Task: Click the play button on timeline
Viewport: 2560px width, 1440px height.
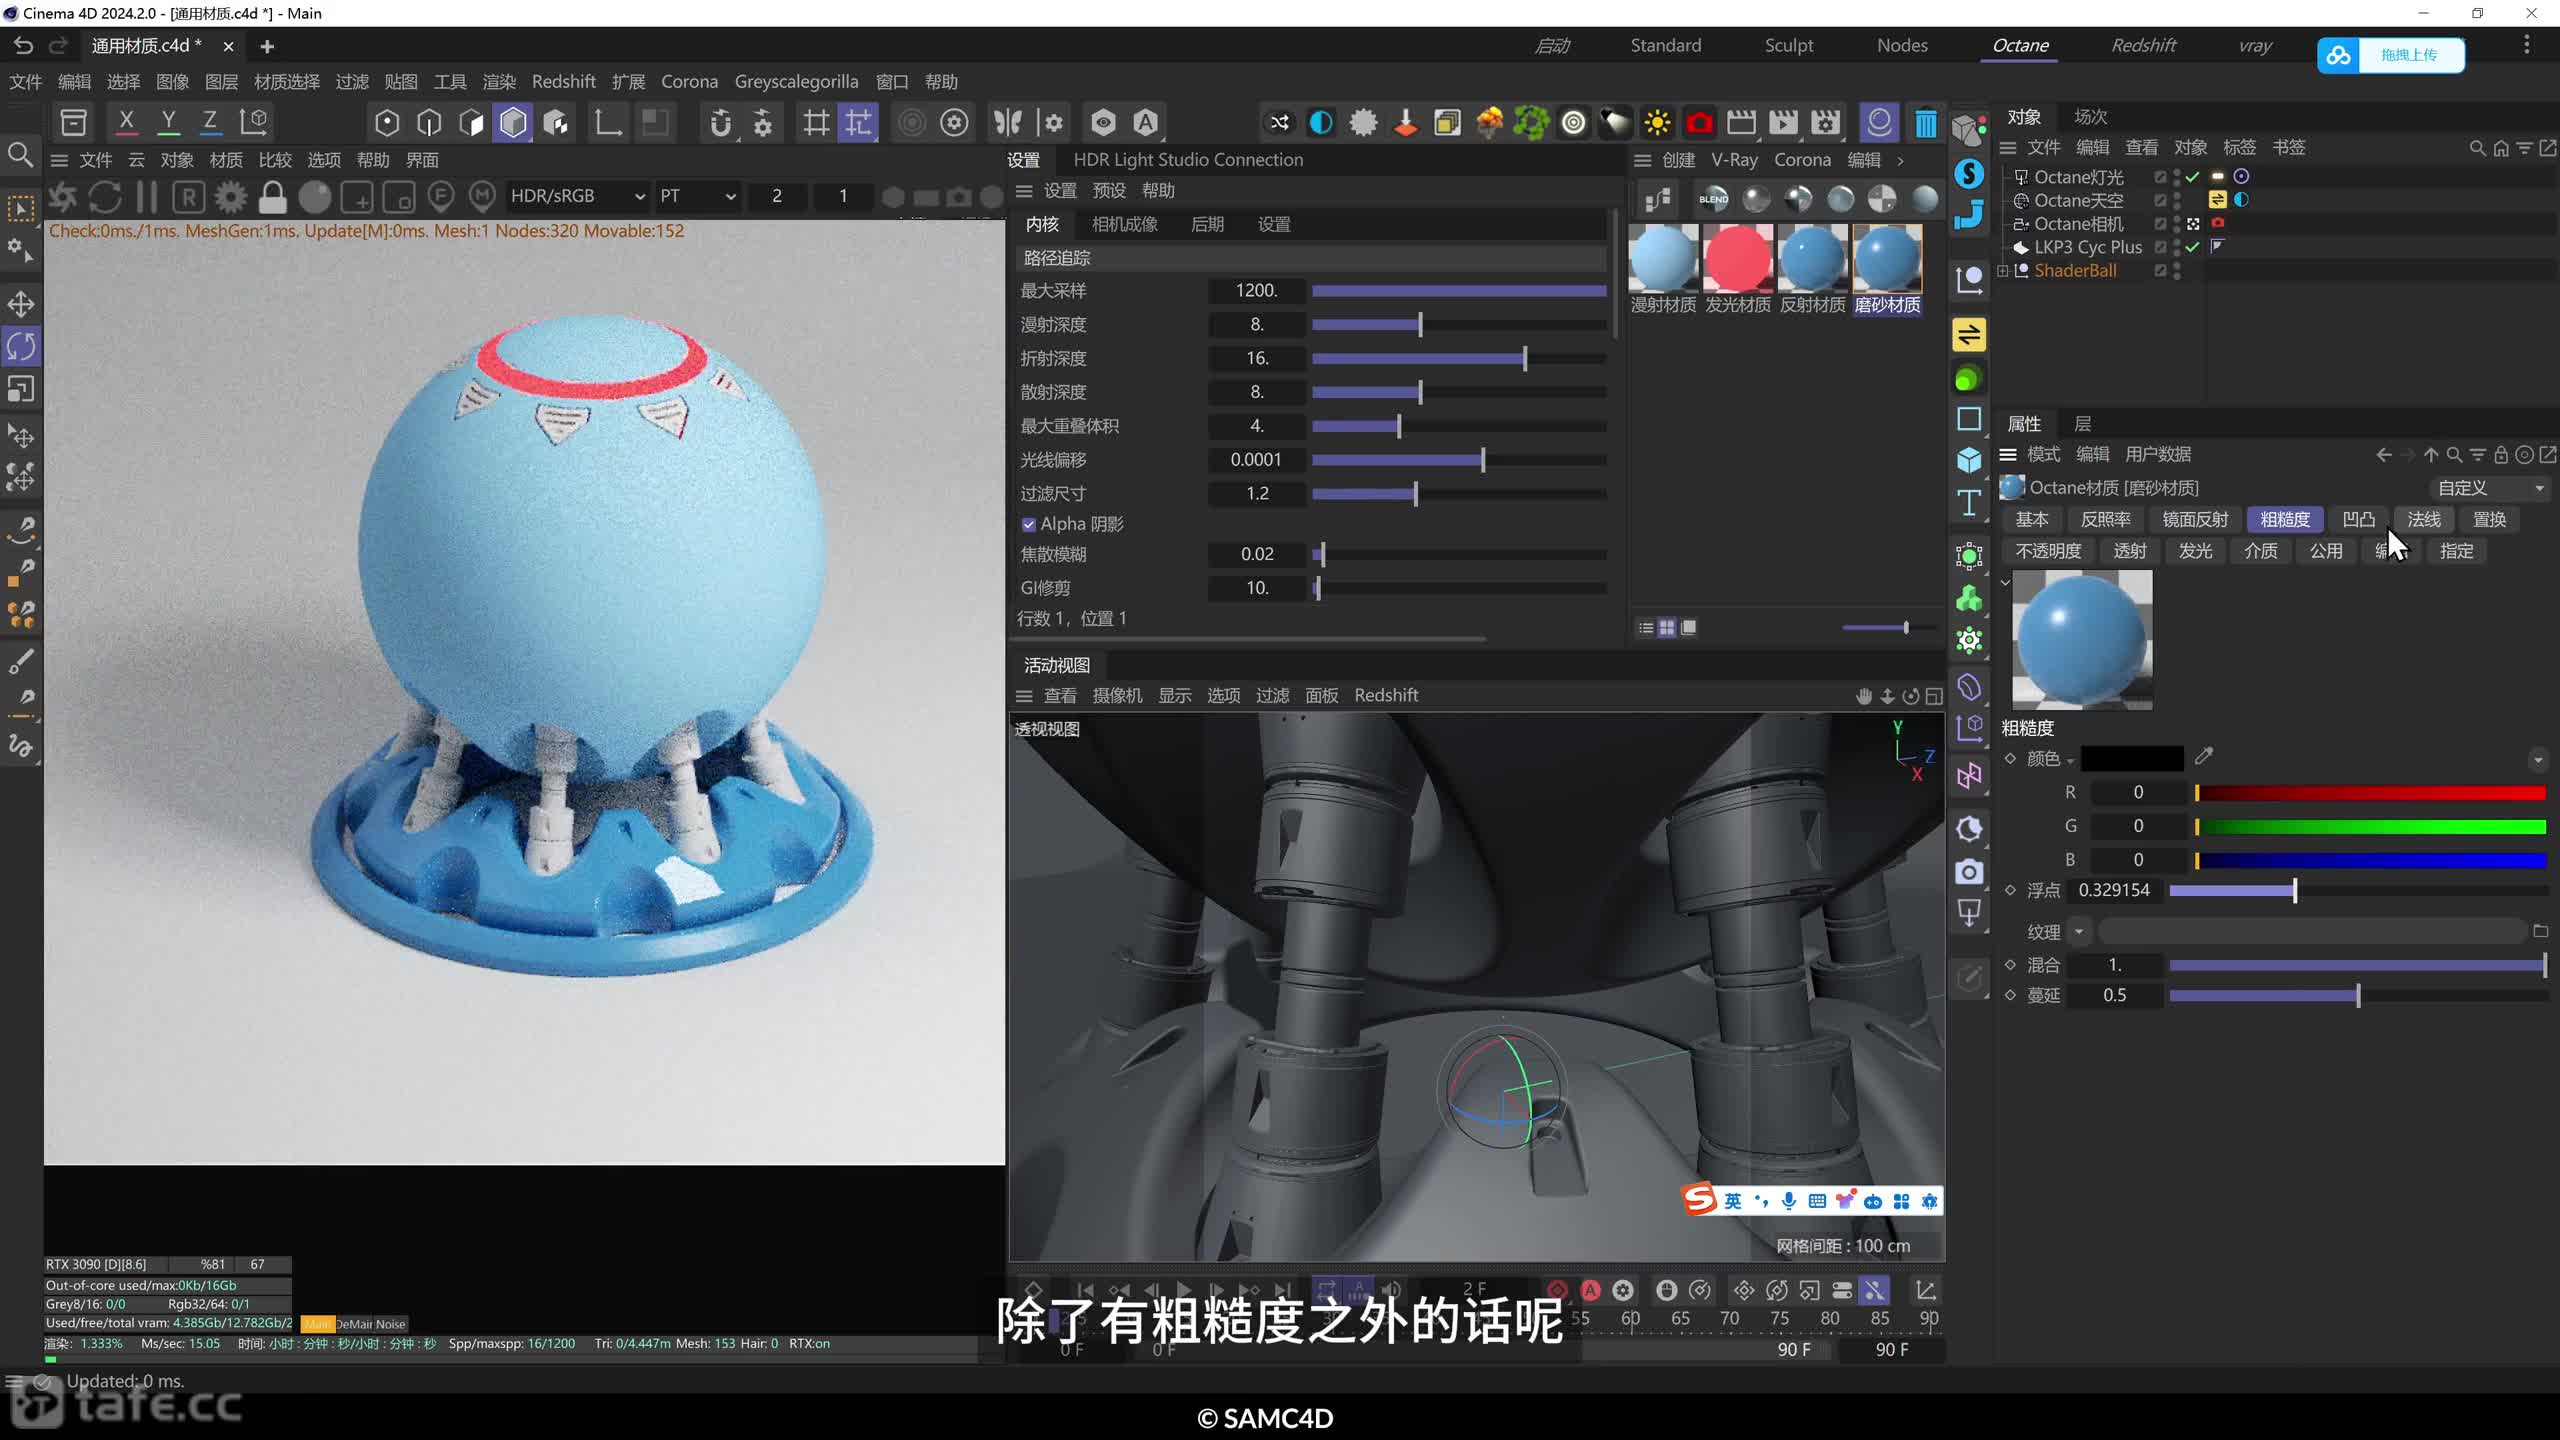Action: click(1184, 1290)
